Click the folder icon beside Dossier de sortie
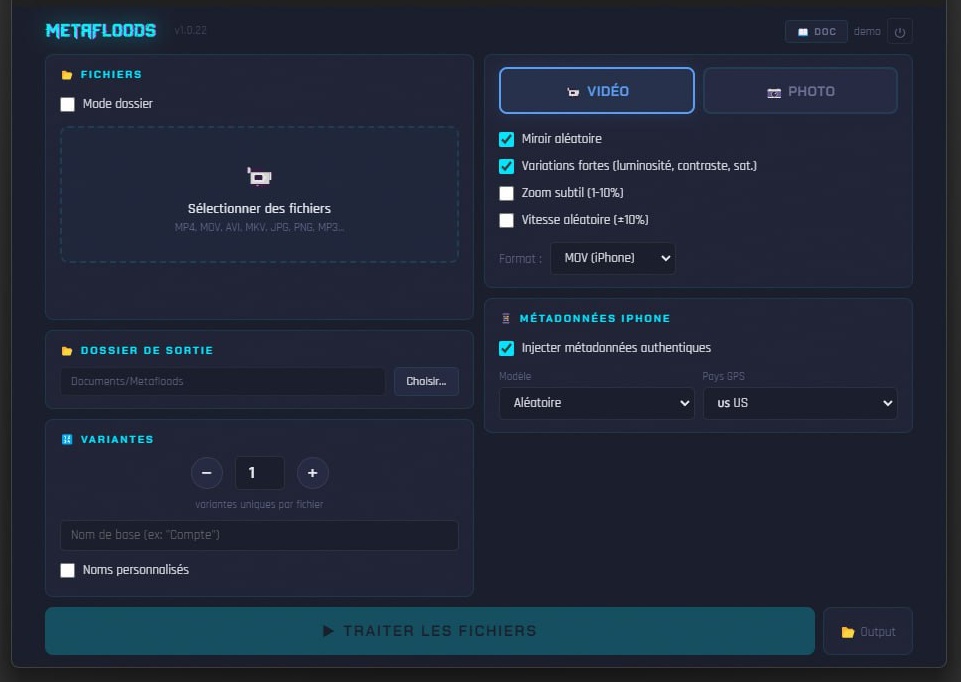This screenshot has height=682, width=961. (66, 350)
